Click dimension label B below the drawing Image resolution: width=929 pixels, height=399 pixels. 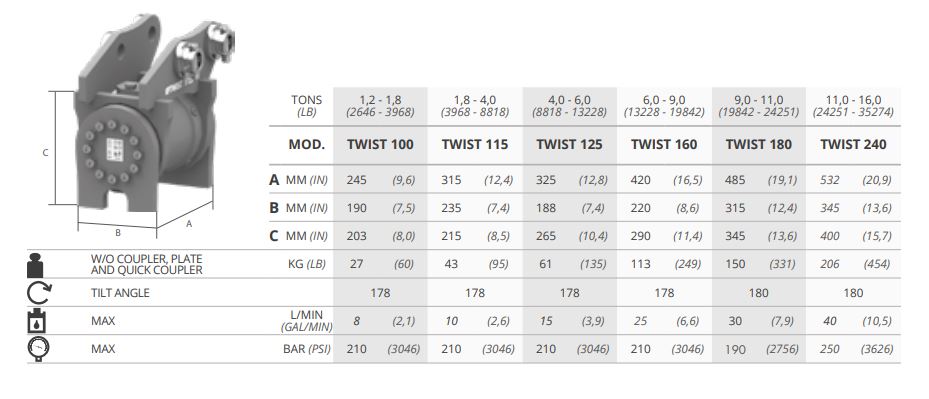(x=118, y=233)
